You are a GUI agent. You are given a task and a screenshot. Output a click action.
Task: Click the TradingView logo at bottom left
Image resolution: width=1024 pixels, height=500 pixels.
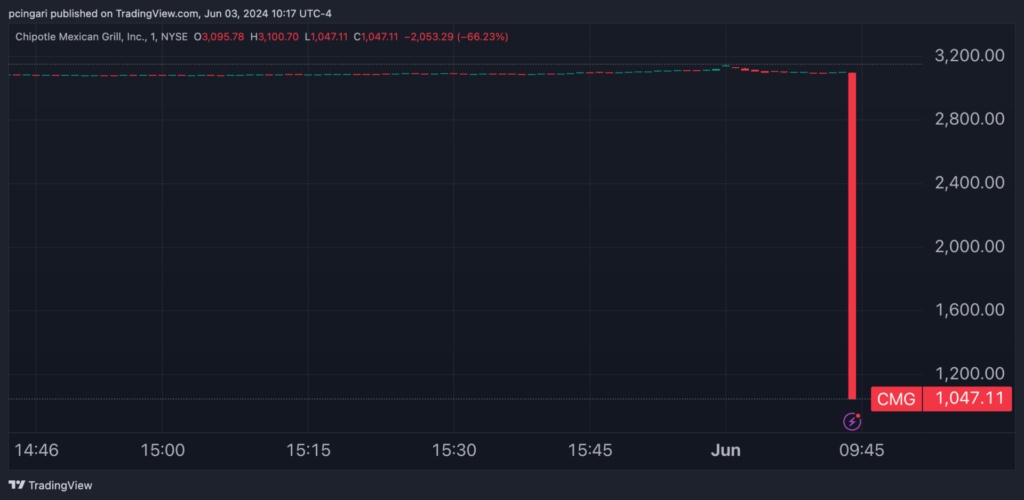[x=50, y=485]
